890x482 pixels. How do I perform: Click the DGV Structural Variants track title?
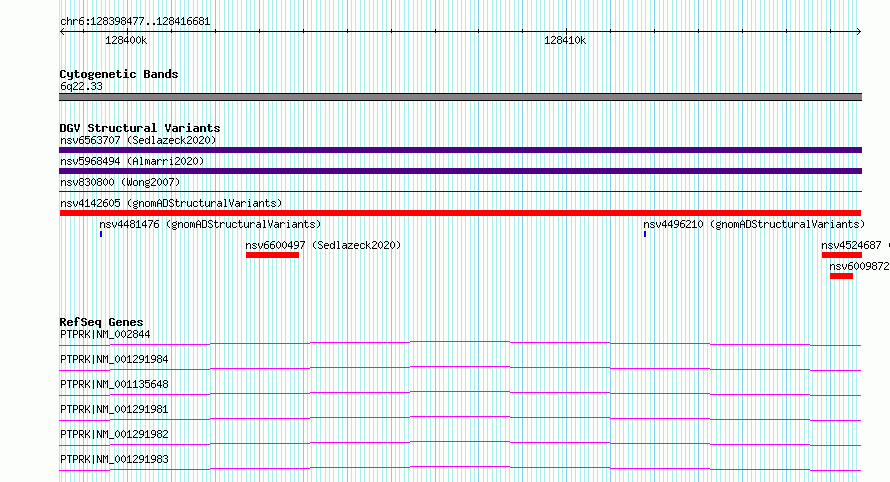tap(140, 128)
